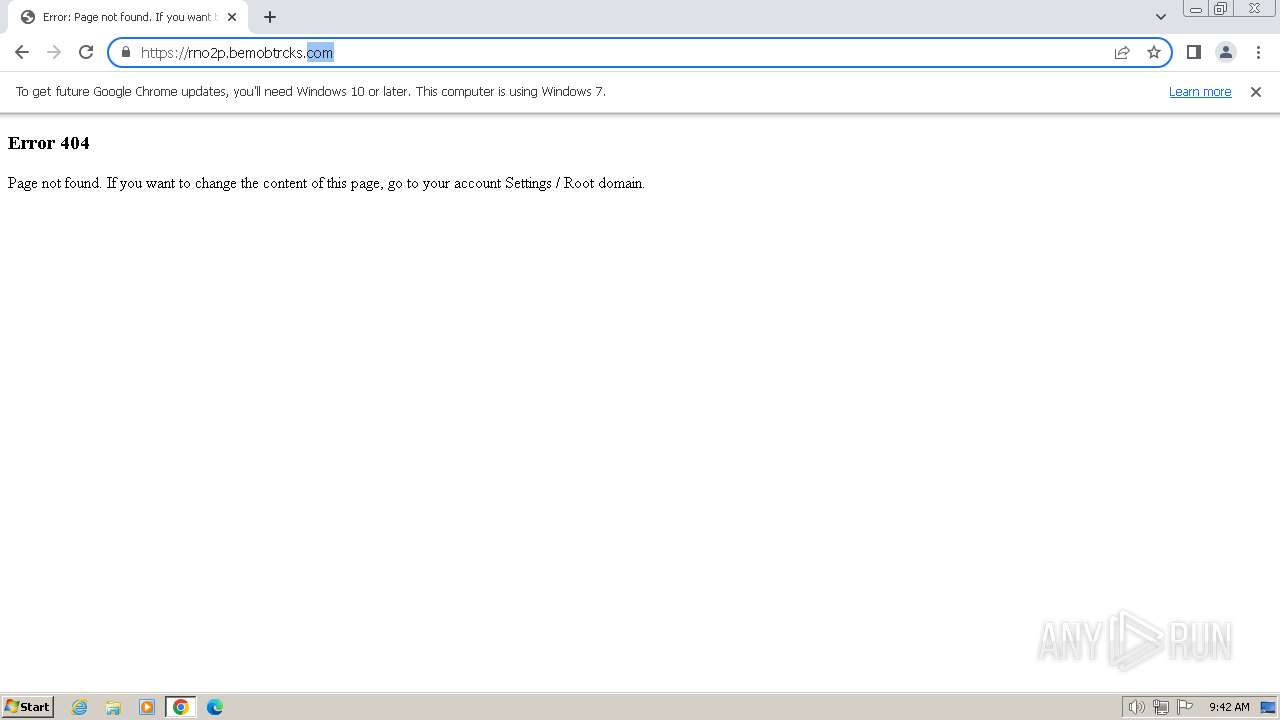Restore down the Chrome window
Screen dimensions: 1280x720
(x=1221, y=9)
